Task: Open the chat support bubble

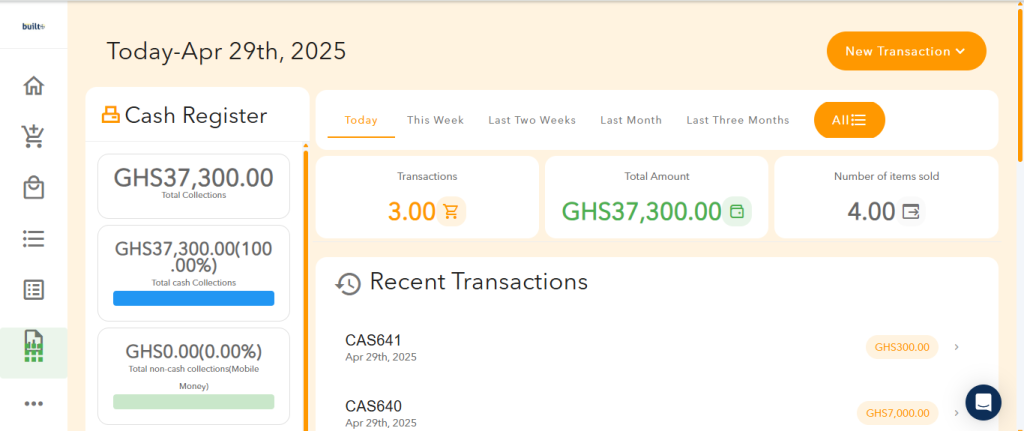Action: tap(983, 402)
